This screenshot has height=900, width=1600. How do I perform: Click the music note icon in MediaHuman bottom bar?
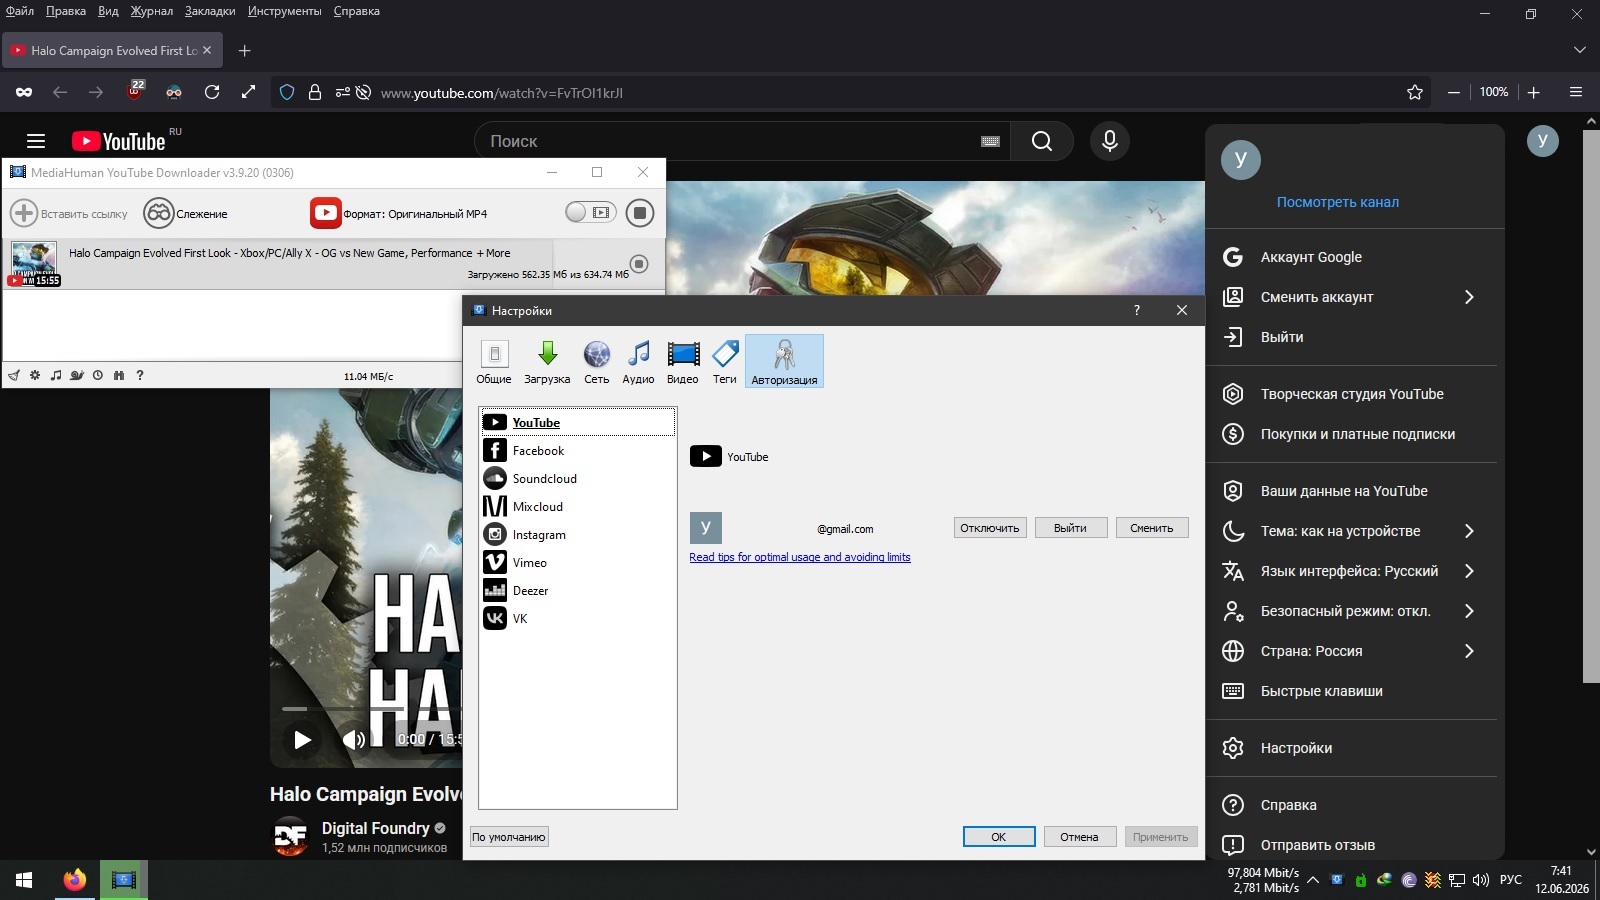click(x=56, y=376)
